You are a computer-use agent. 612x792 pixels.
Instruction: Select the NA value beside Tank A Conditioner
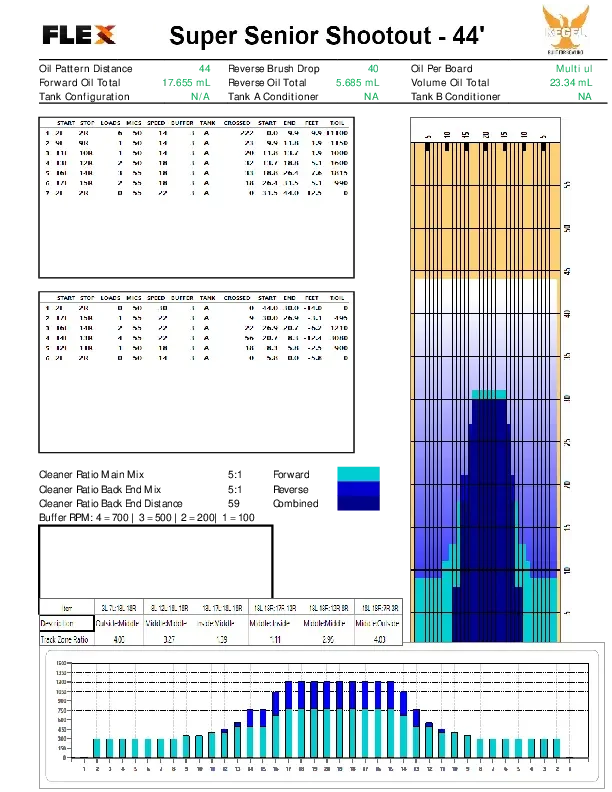372,96
